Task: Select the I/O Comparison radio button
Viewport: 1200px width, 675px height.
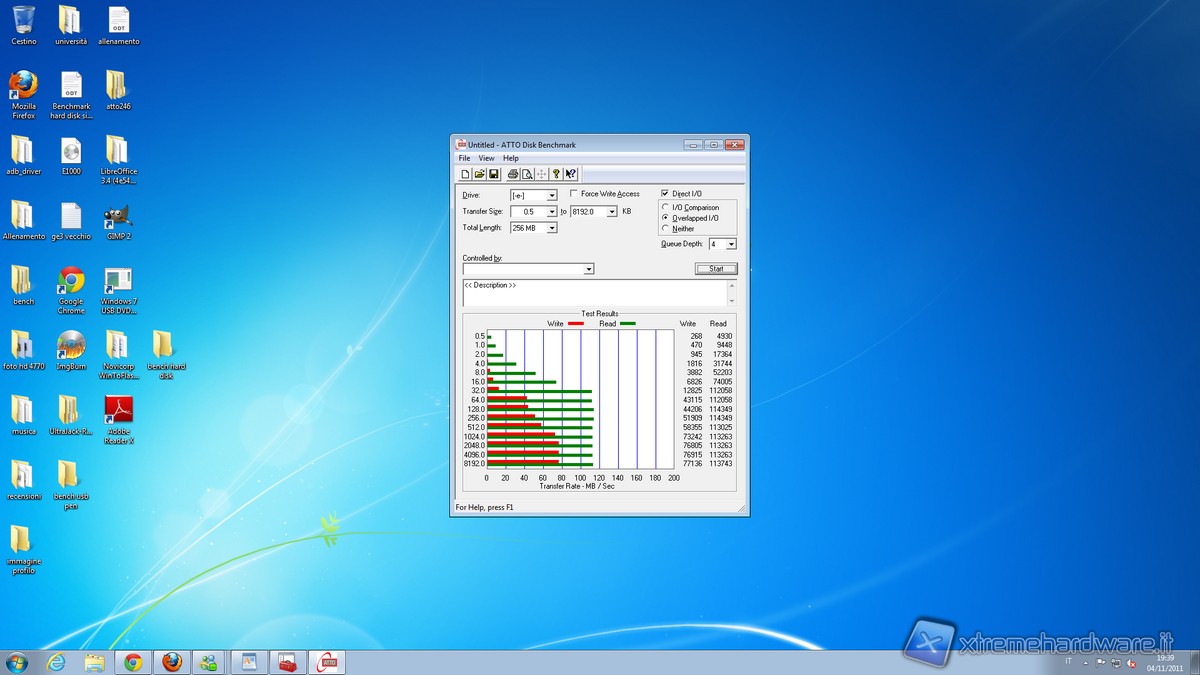Action: [x=666, y=208]
